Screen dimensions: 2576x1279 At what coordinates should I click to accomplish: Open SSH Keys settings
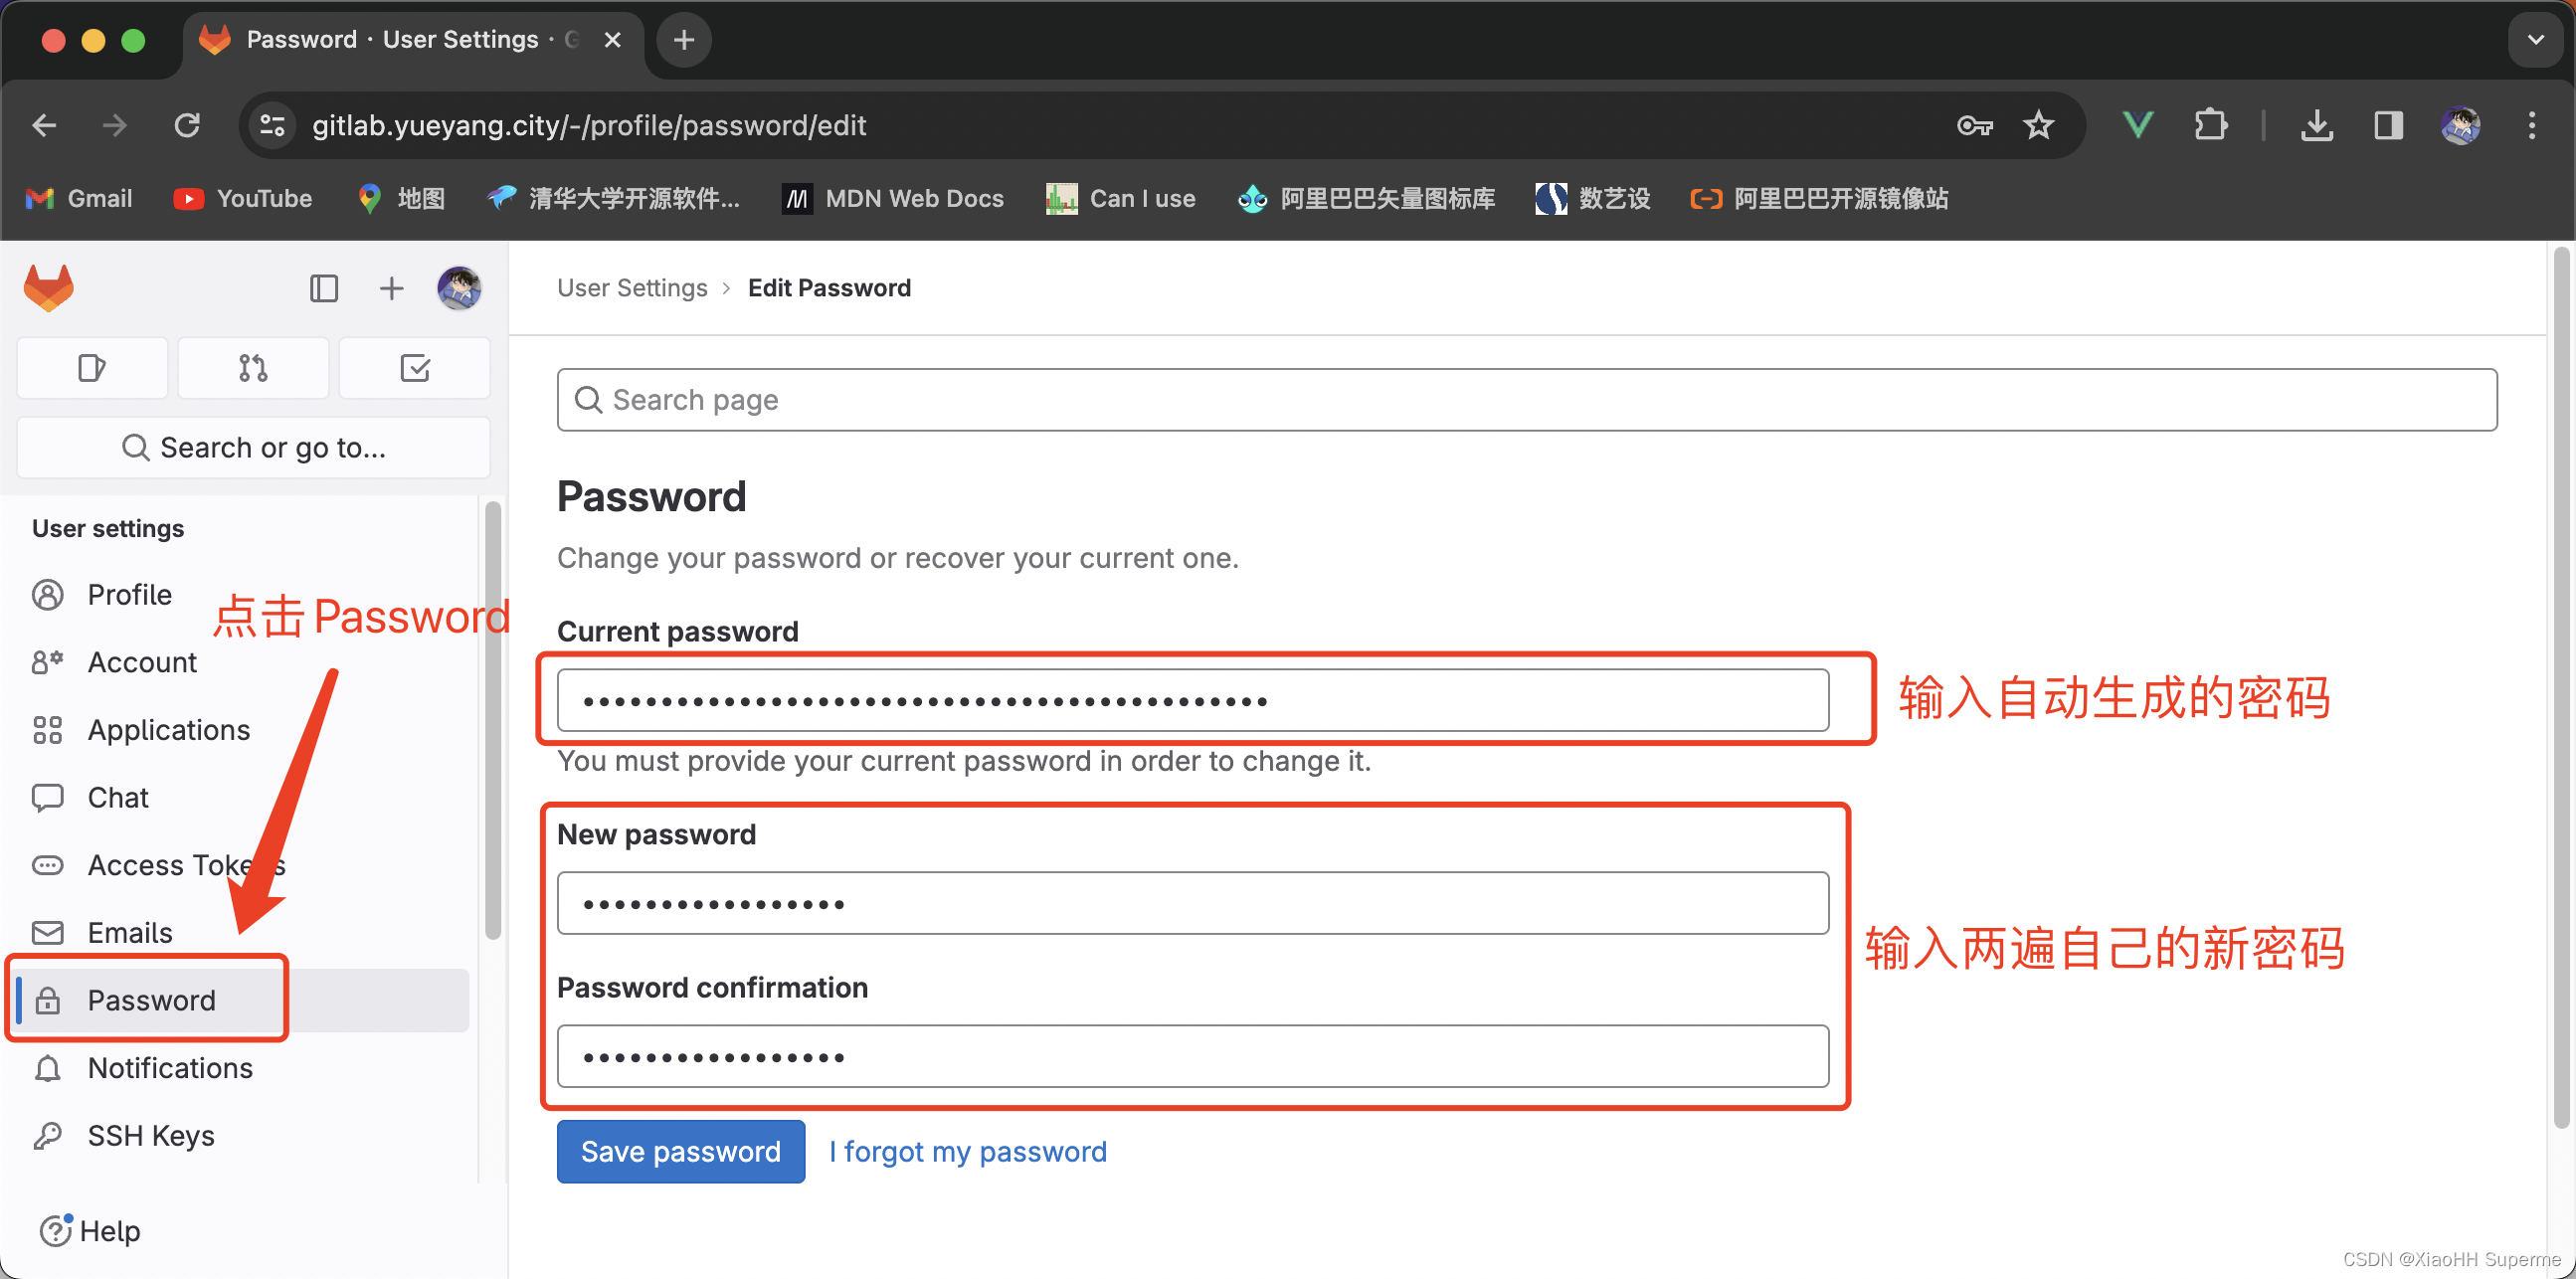[150, 1135]
